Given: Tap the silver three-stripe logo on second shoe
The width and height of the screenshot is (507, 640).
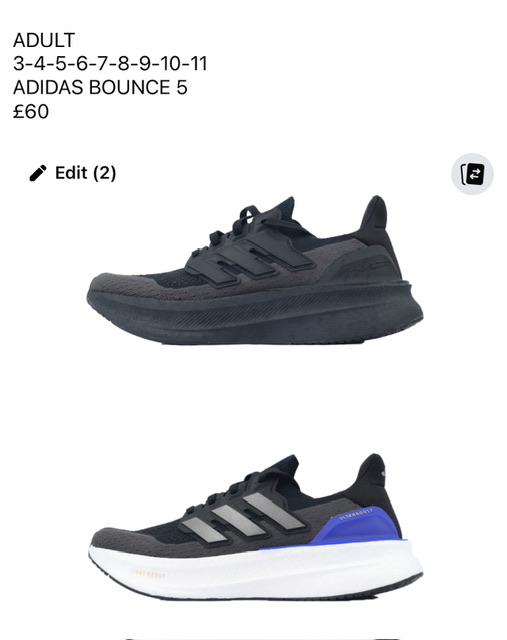Looking at the screenshot, I should coord(243,518).
